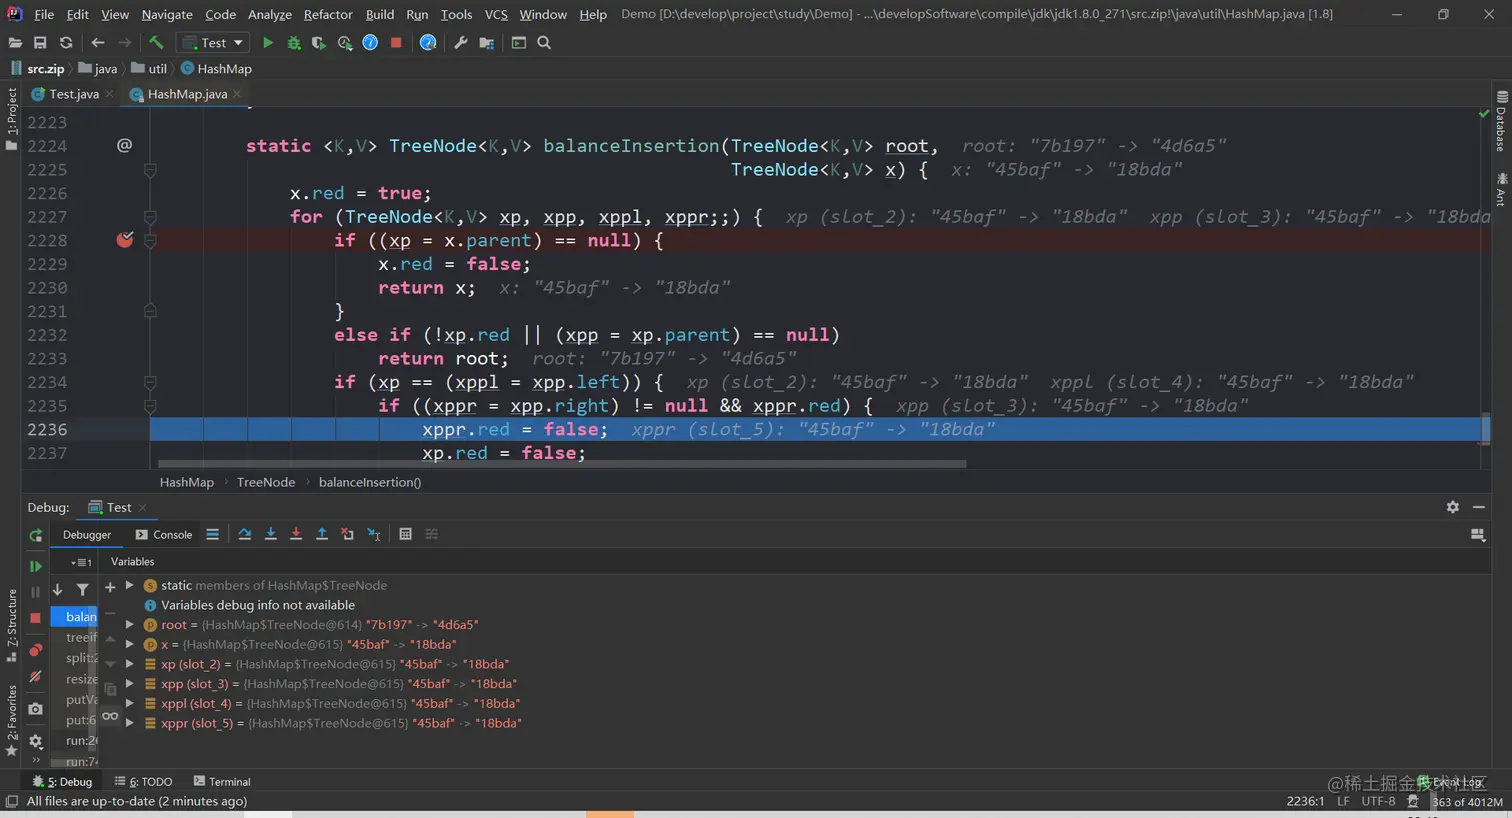Select the balanceInsertion stack frame
The height and width of the screenshot is (818, 1512).
pyautogui.click(x=75, y=617)
